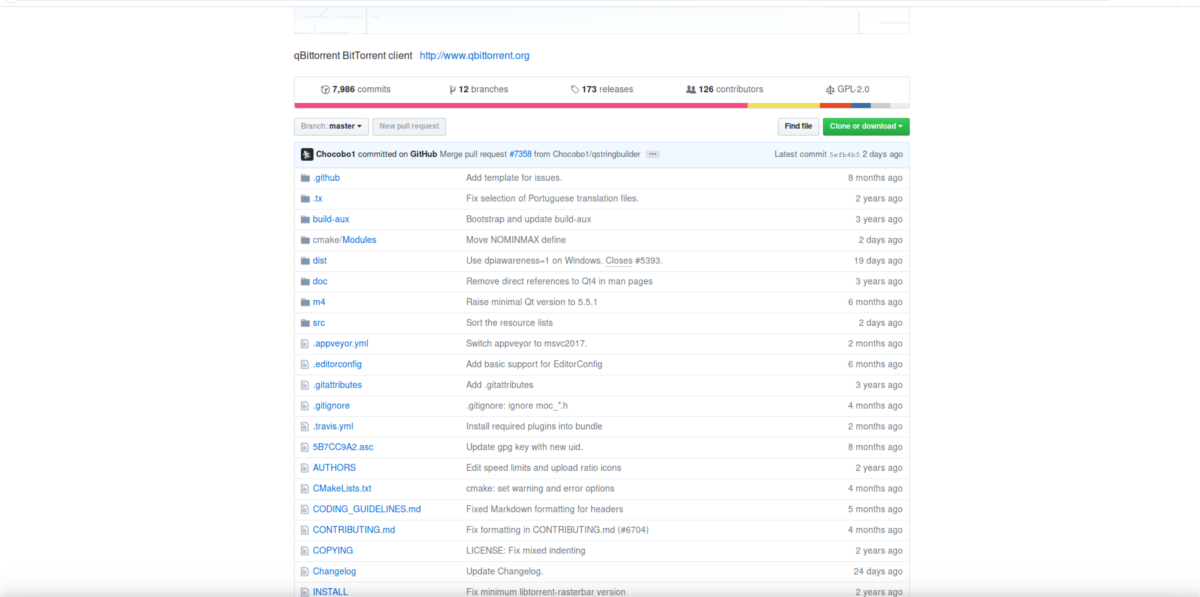Click the commits history icon
The image size is (1200, 597).
tap(325, 89)
